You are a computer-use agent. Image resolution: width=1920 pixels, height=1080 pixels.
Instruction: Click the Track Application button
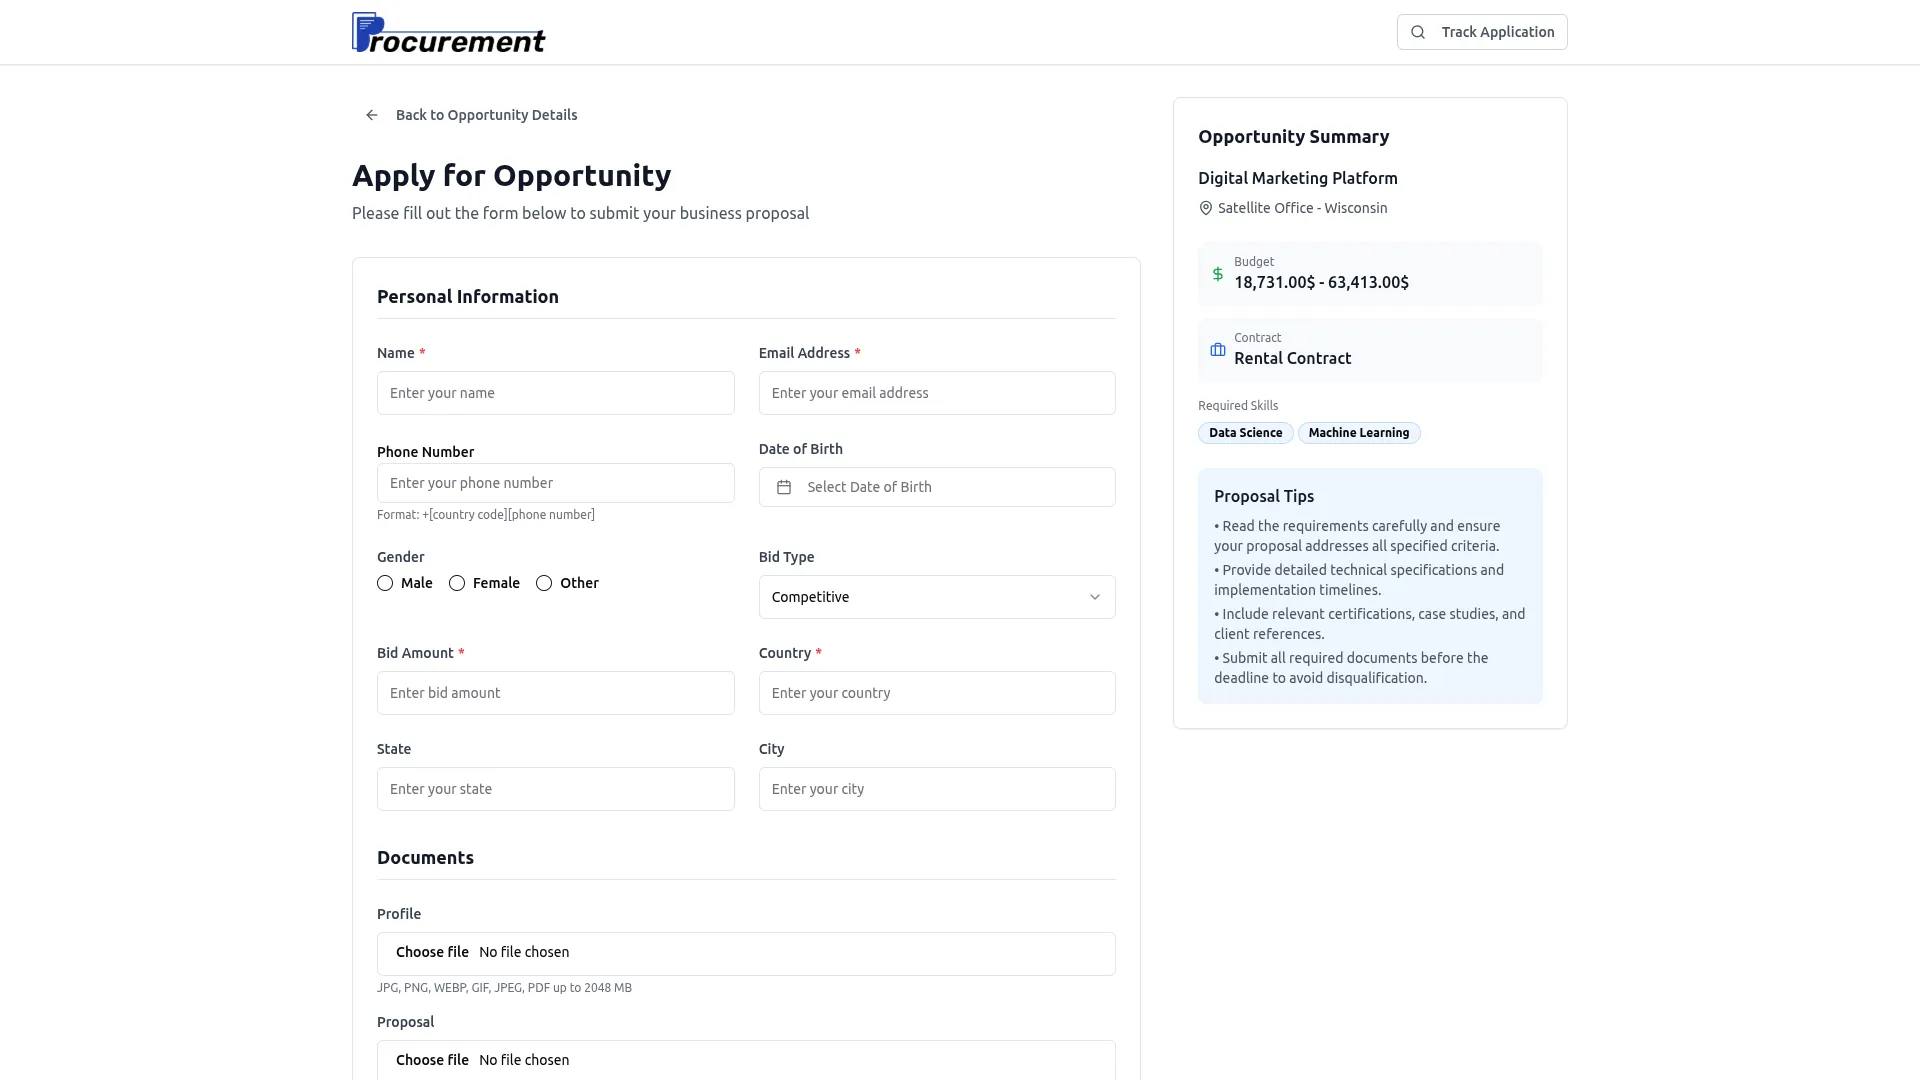coord(1481,31)
